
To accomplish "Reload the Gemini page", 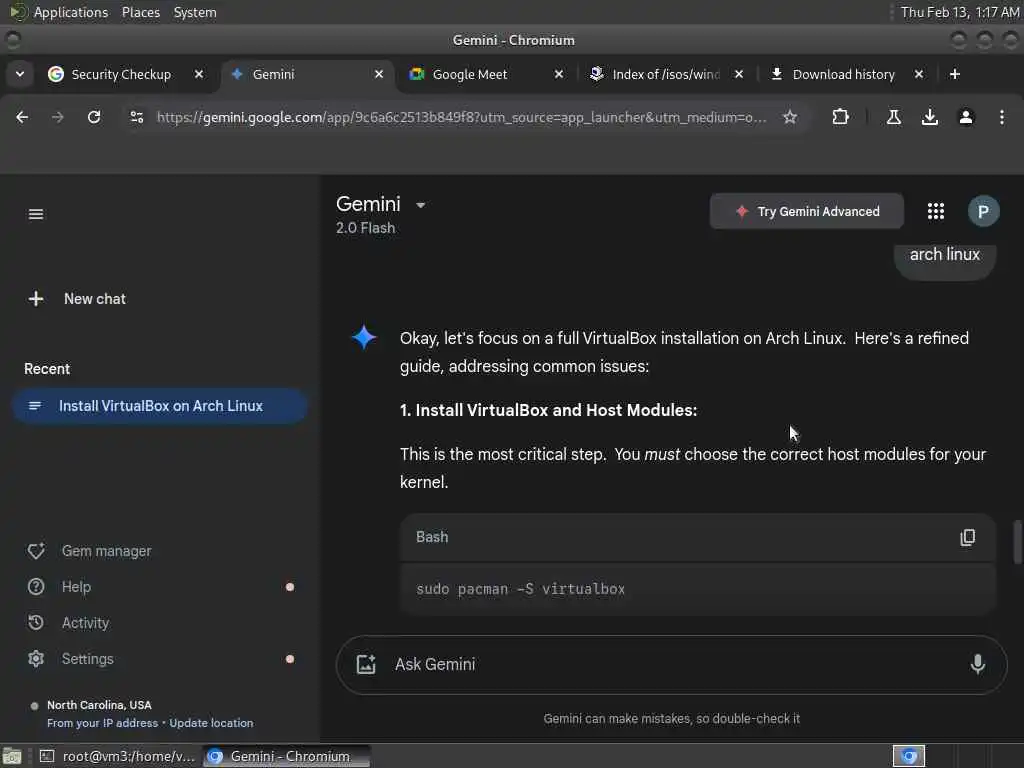I will pyautogui.click(x=94, y=117).
